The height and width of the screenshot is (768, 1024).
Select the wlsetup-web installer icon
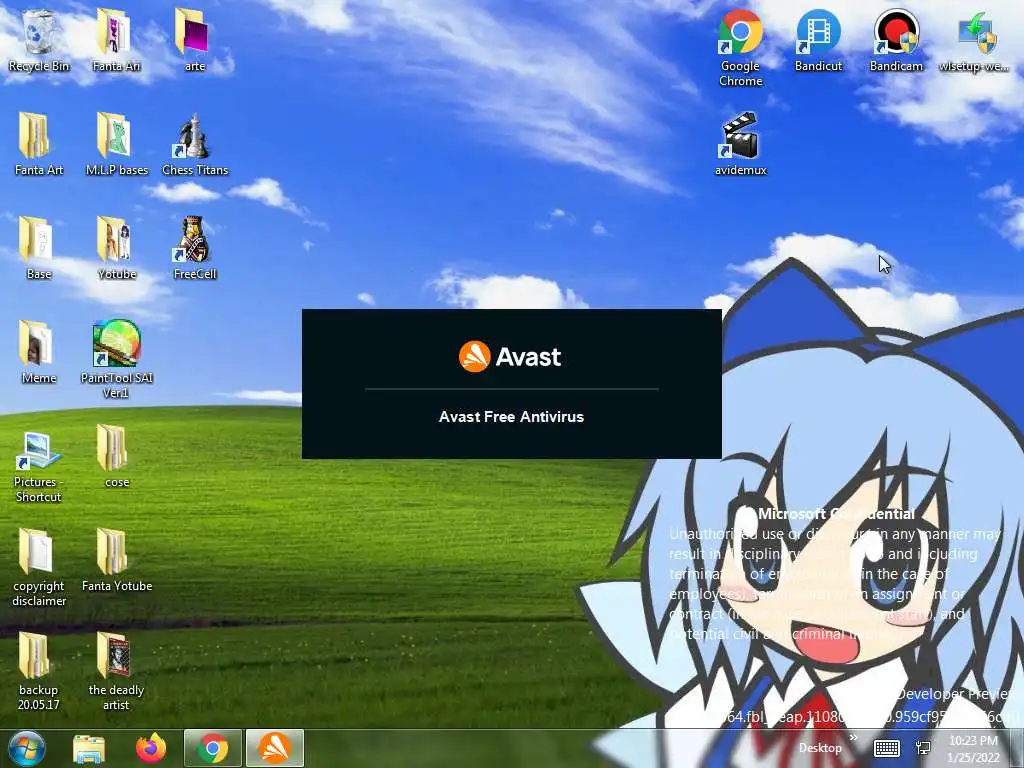tap(974, 41)
